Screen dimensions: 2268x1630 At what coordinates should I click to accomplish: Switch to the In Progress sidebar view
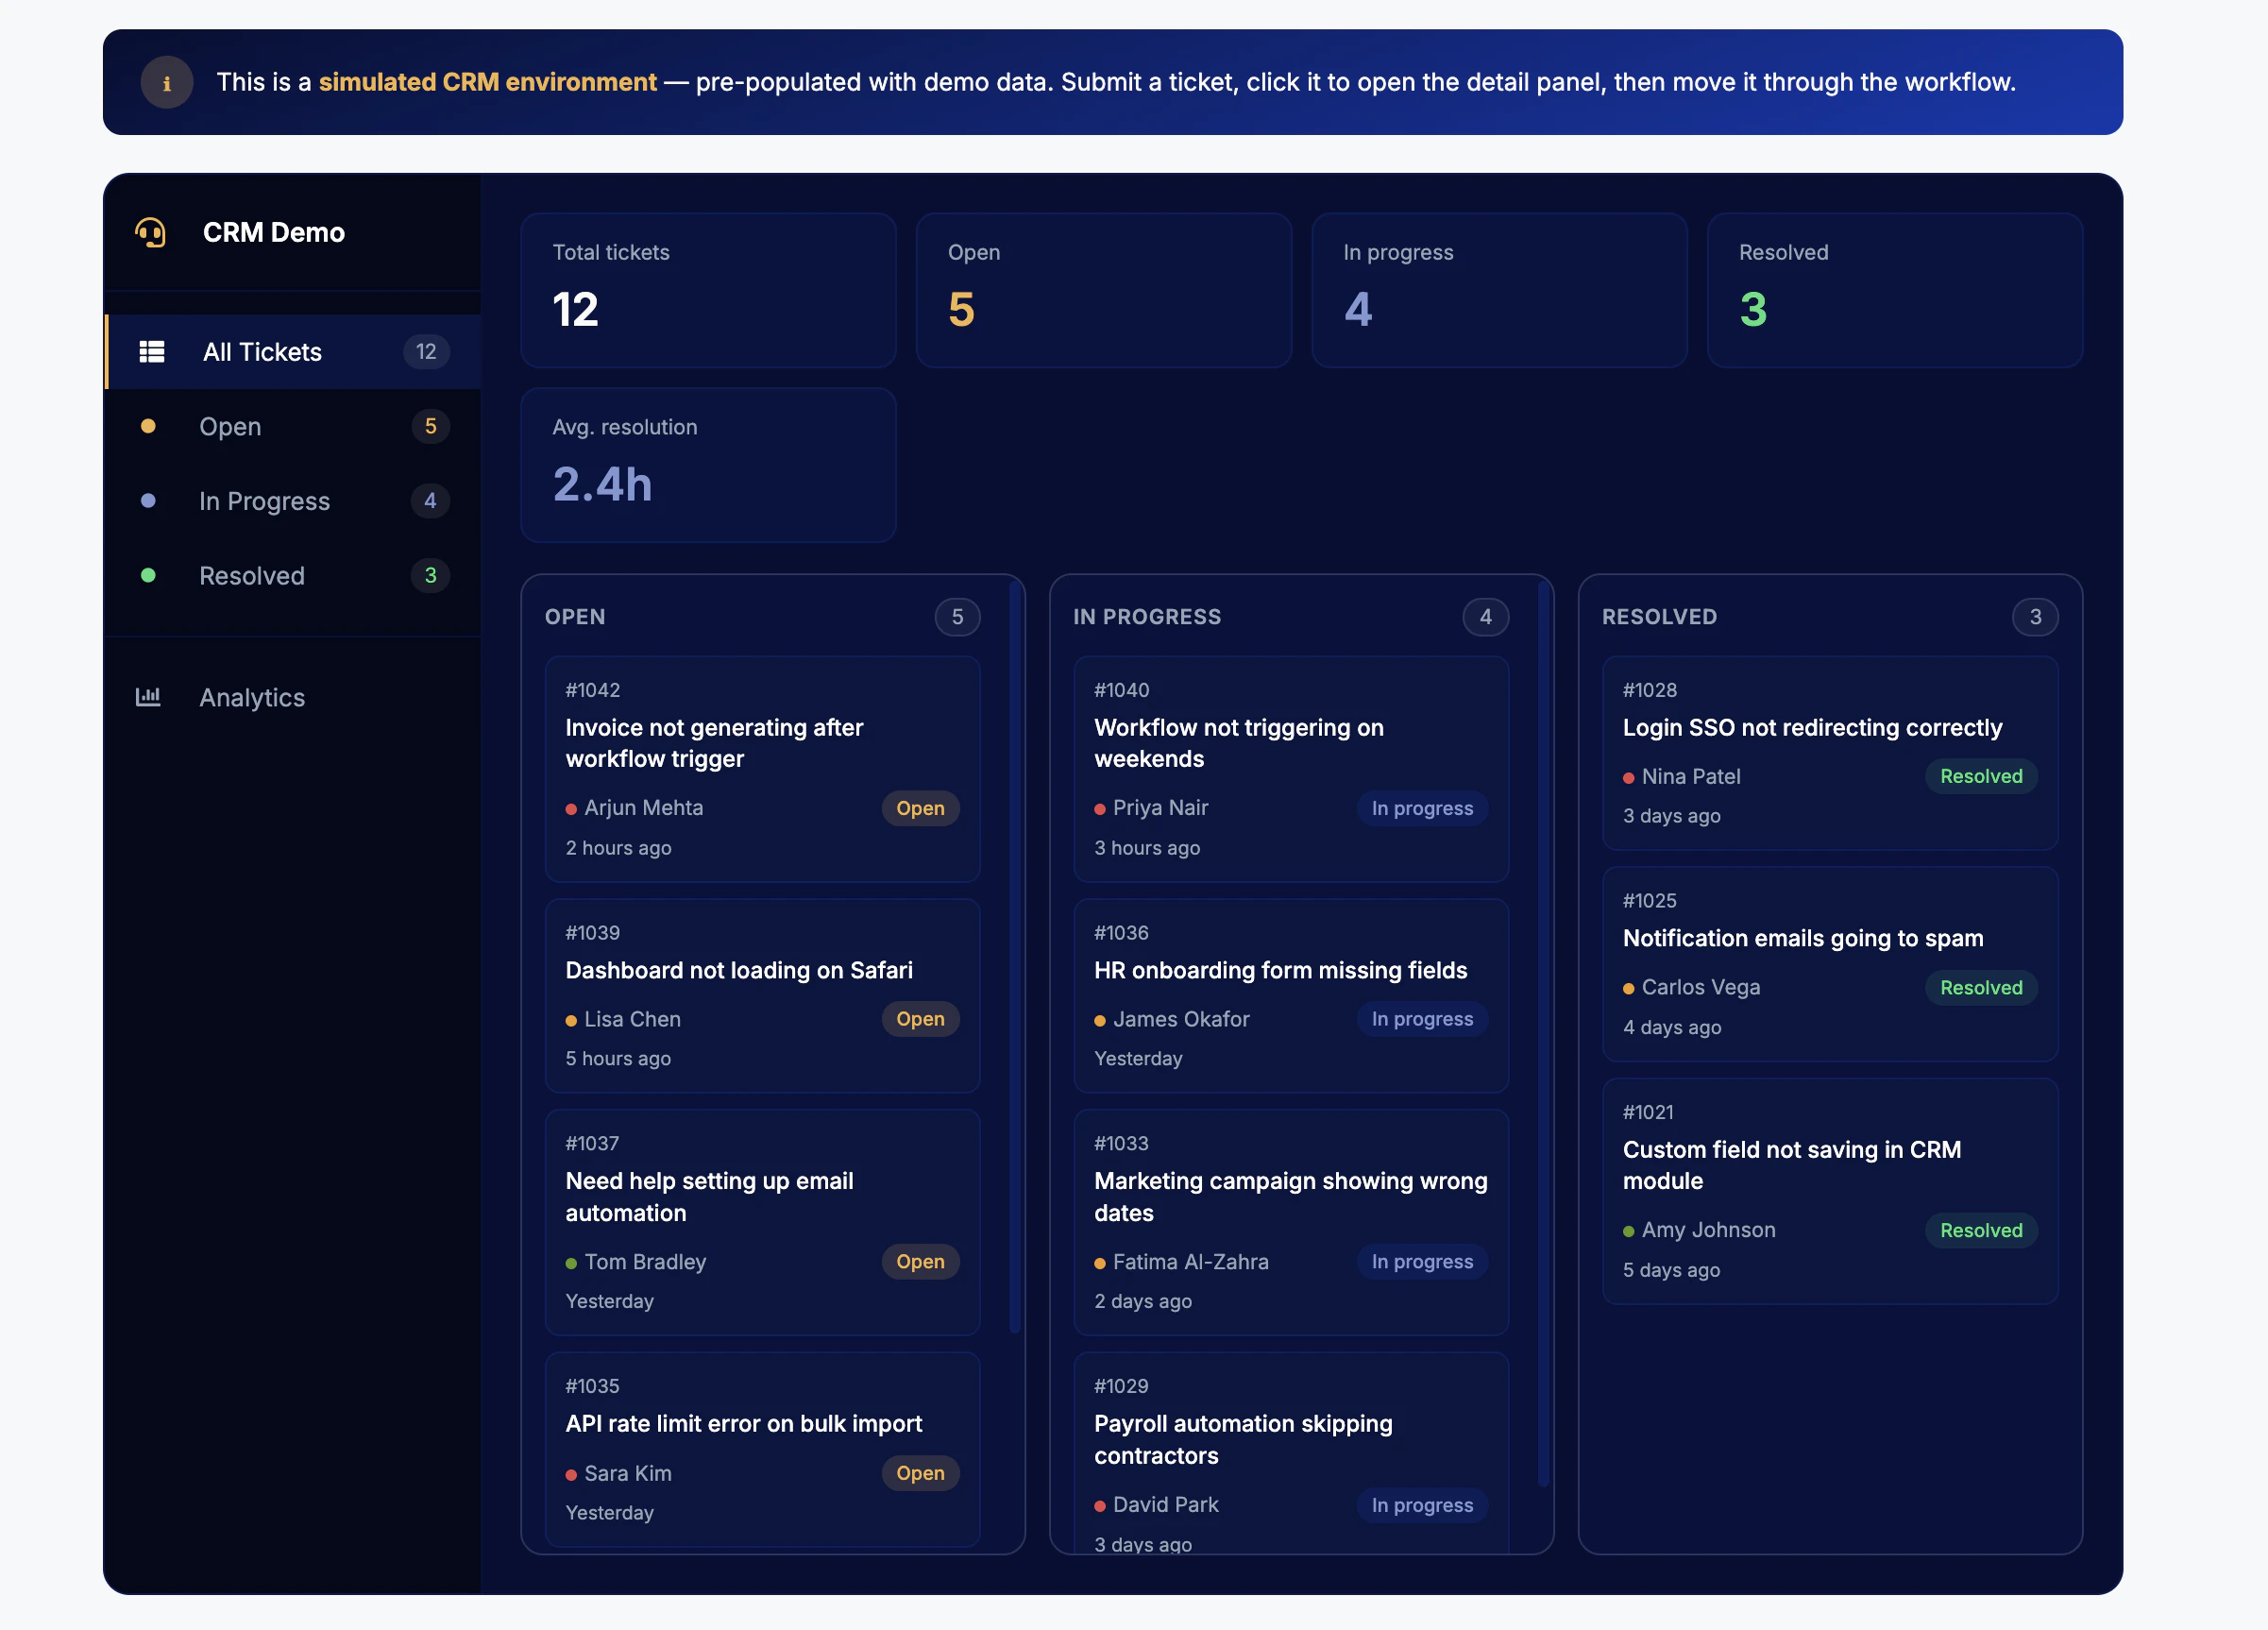(264, 501)
